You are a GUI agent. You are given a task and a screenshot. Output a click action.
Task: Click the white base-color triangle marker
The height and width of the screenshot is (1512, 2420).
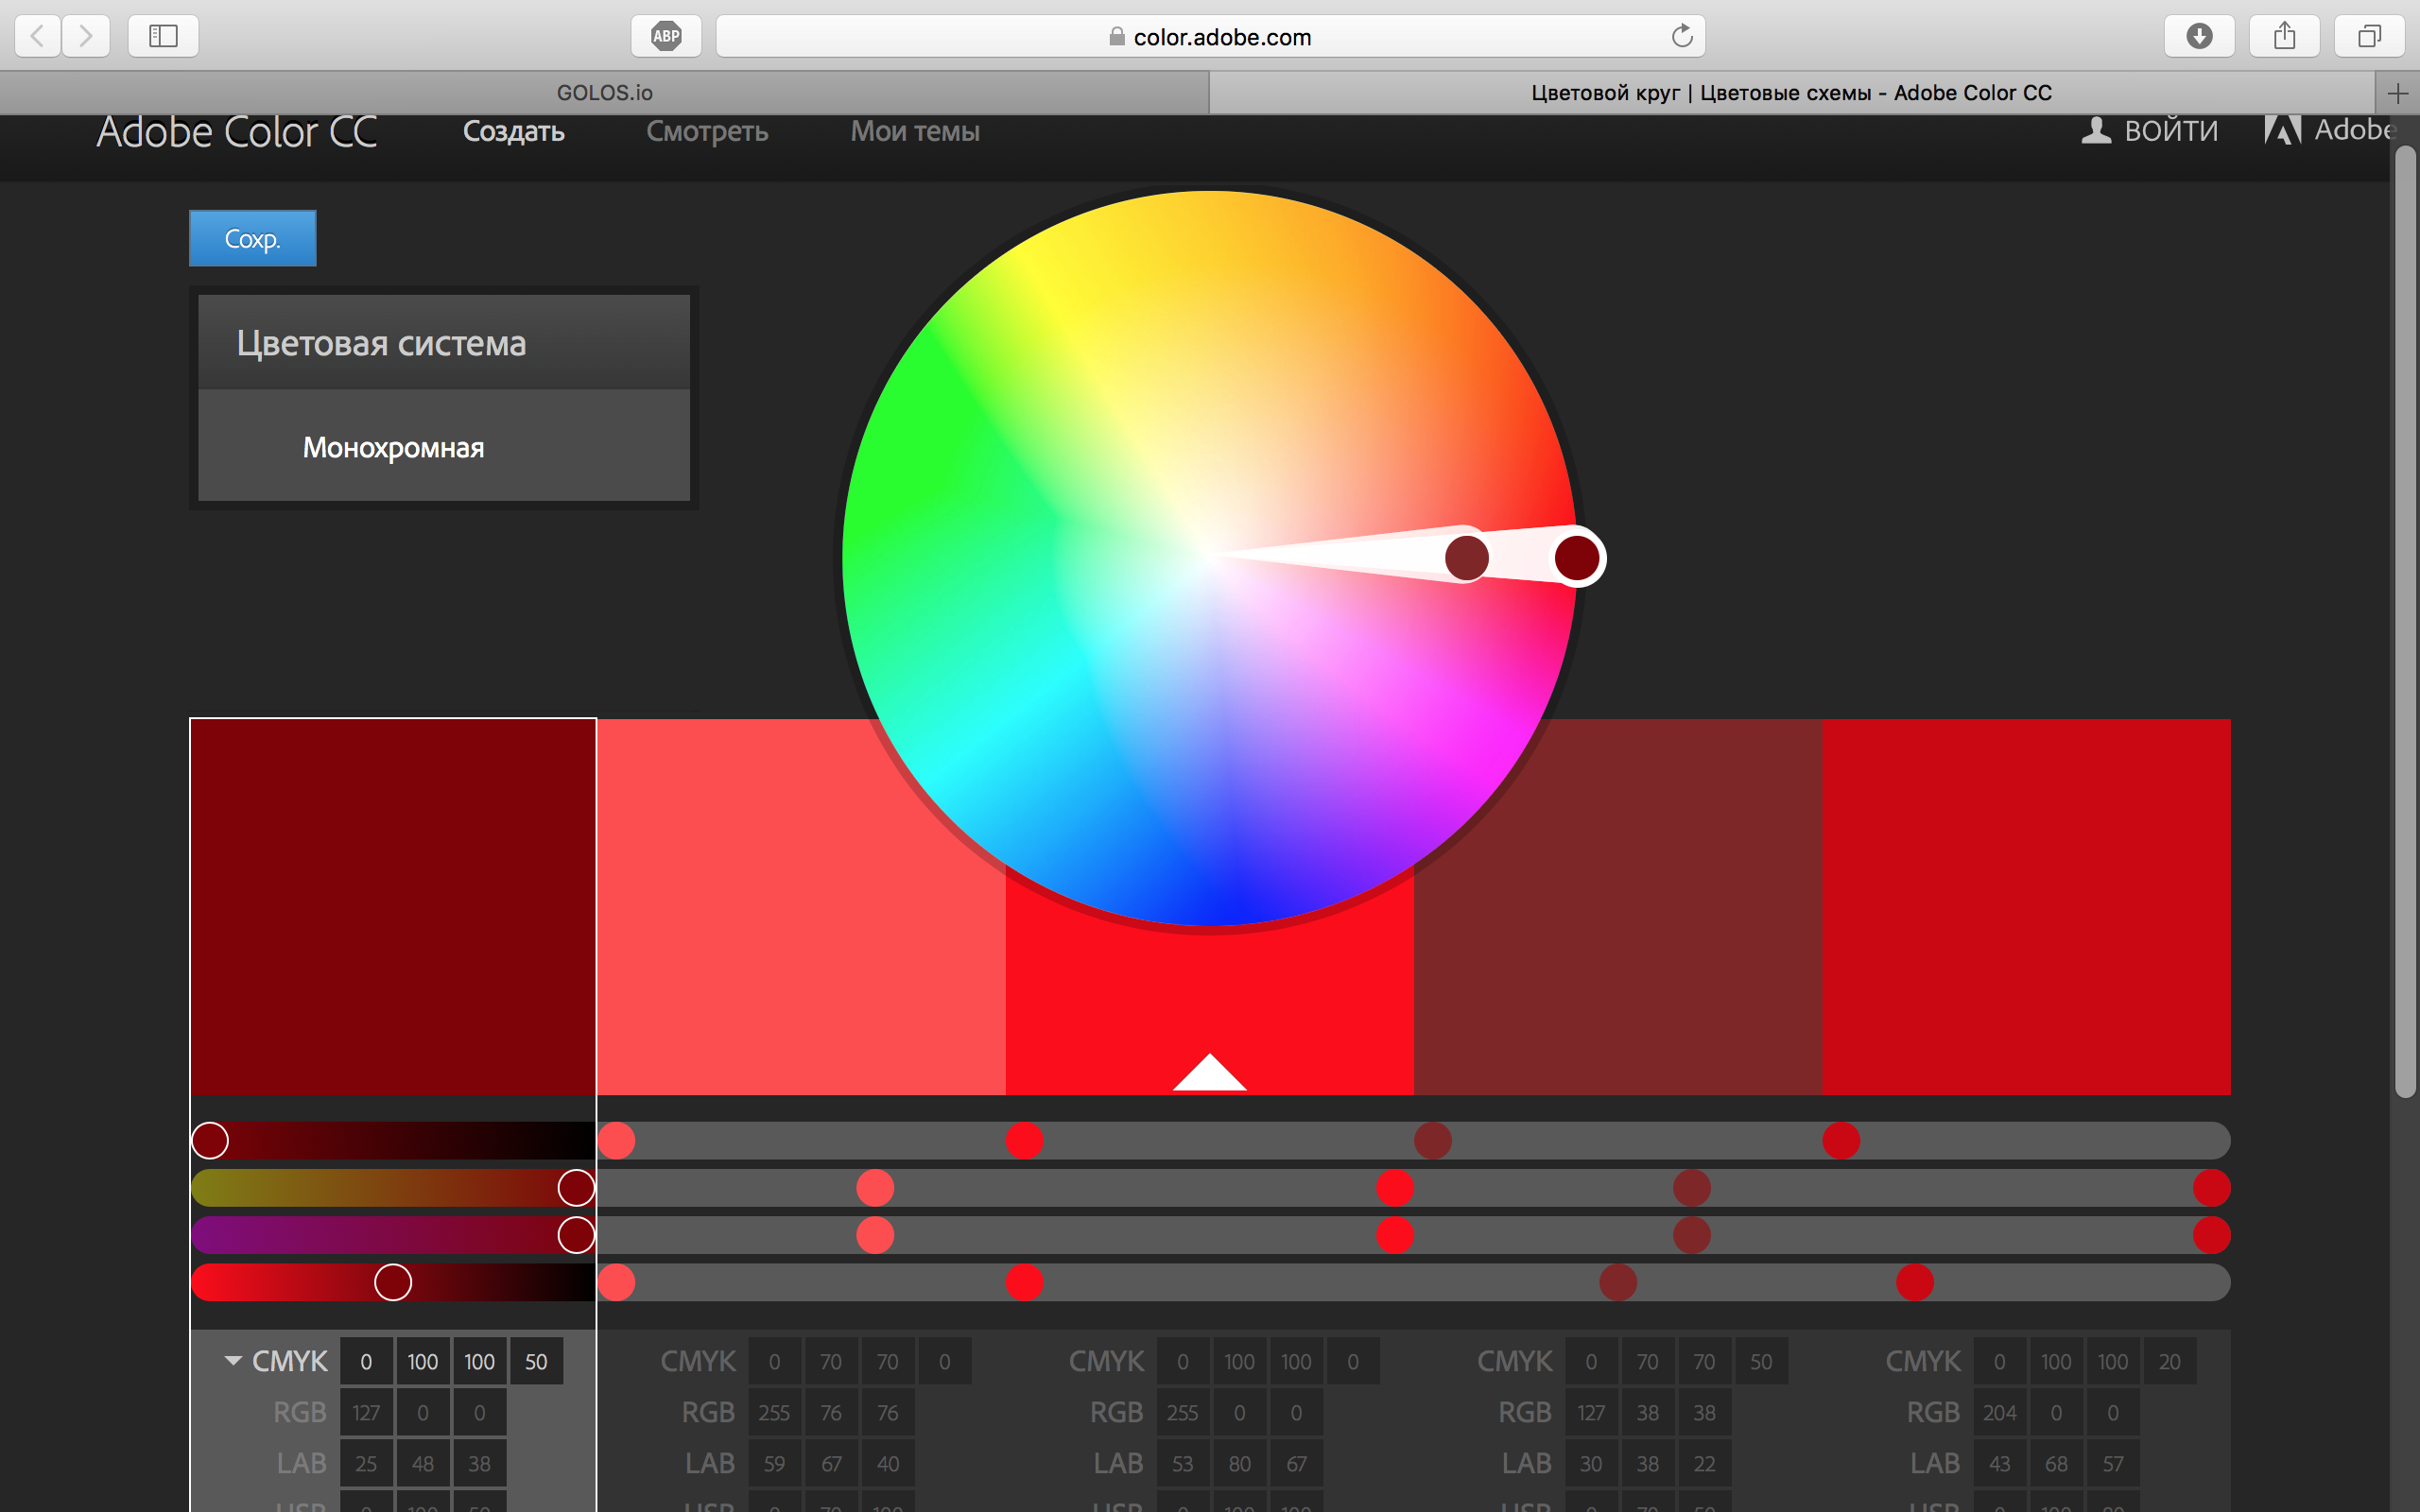coord(1209,1072)
